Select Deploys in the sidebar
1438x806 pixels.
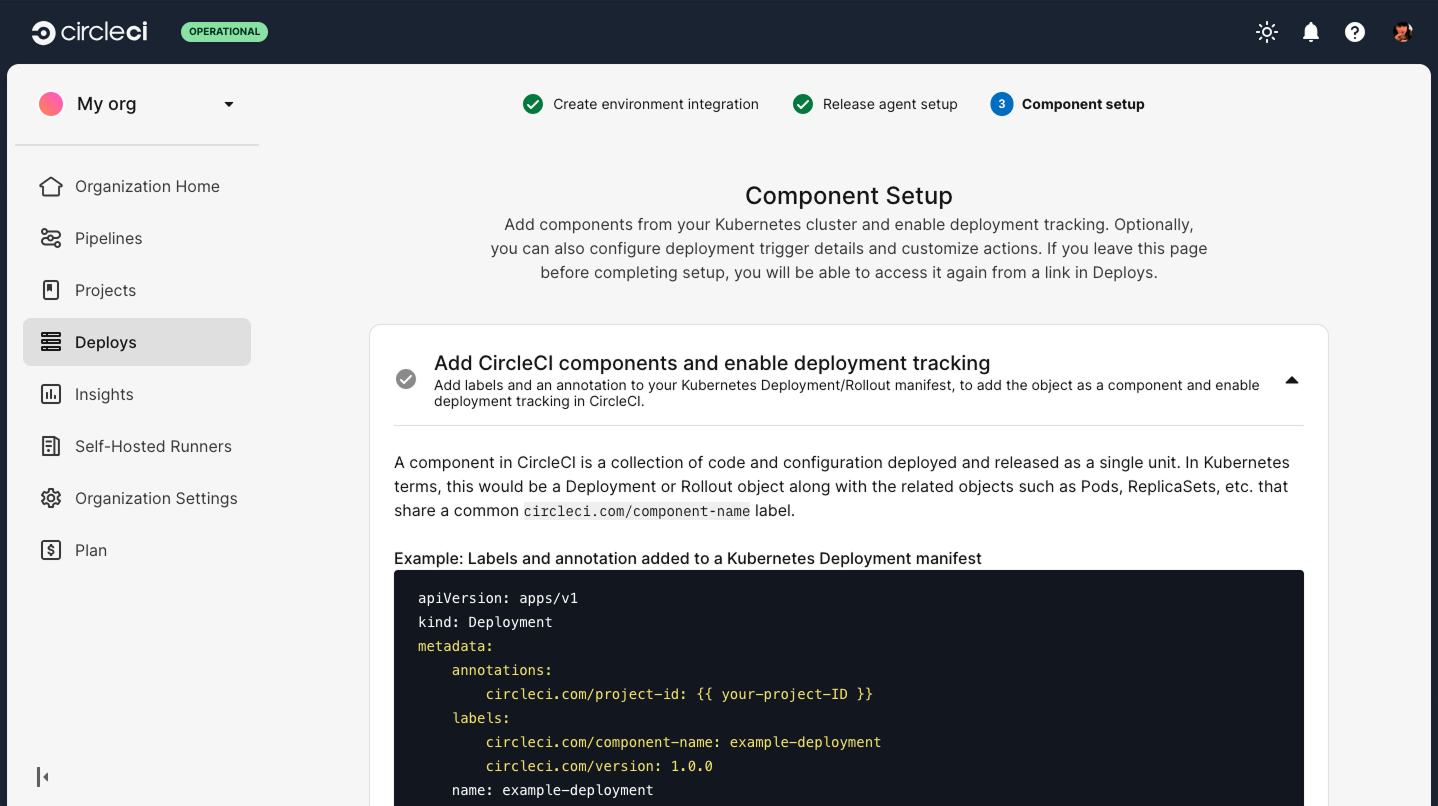coord(137,342)
